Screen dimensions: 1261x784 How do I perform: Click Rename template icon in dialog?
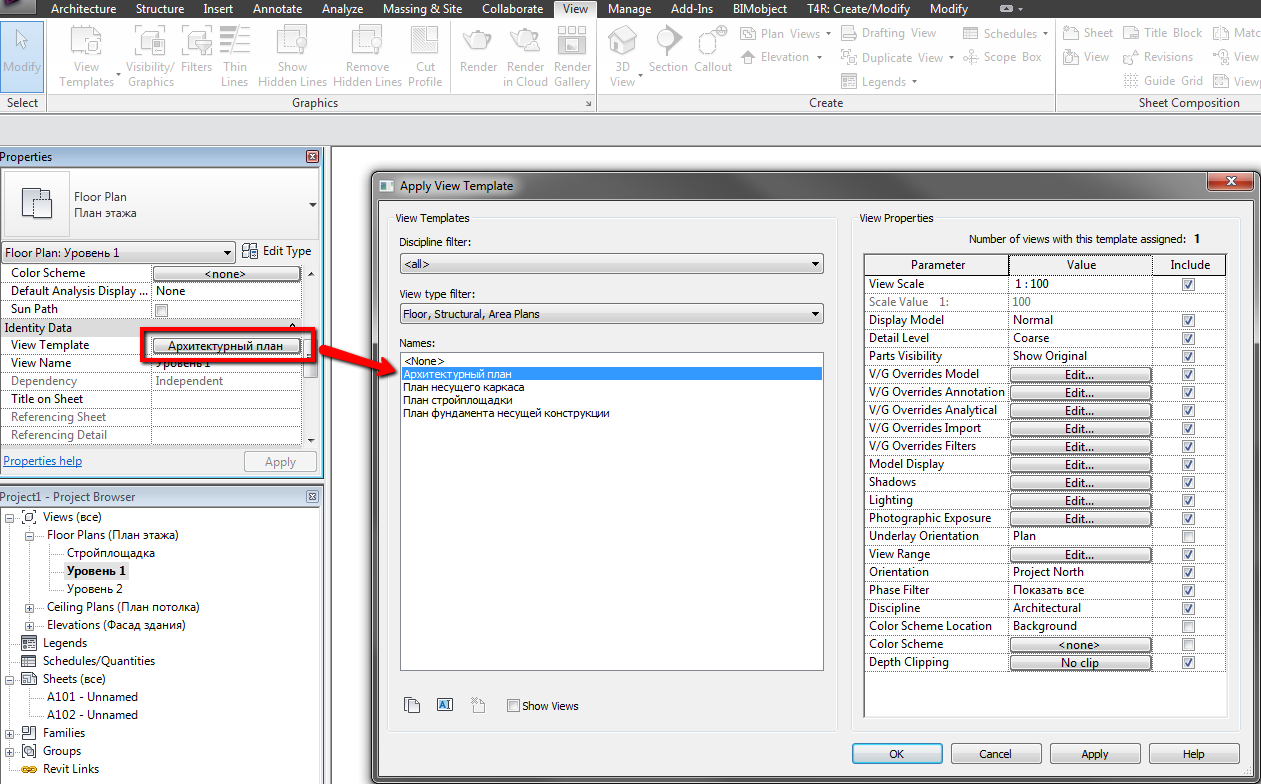tap(445, 705)
